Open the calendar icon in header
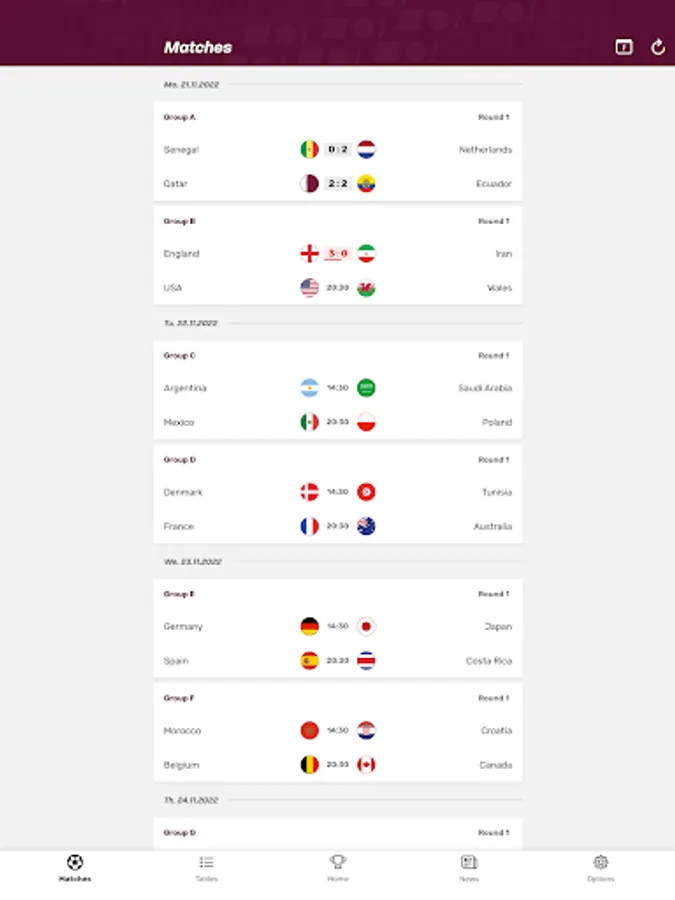The width and height of the screenshot is (675, 900). pos(624,47)
